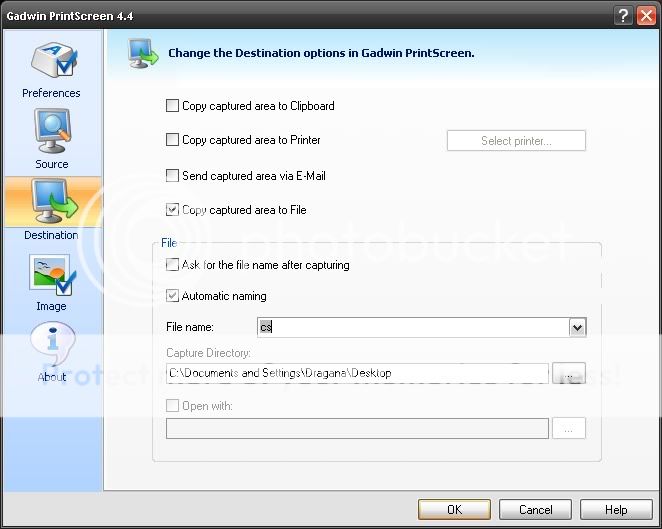Close the Gadwin PrintScreen dialog
The image size is (662, 529).
[x=646, y=16]
